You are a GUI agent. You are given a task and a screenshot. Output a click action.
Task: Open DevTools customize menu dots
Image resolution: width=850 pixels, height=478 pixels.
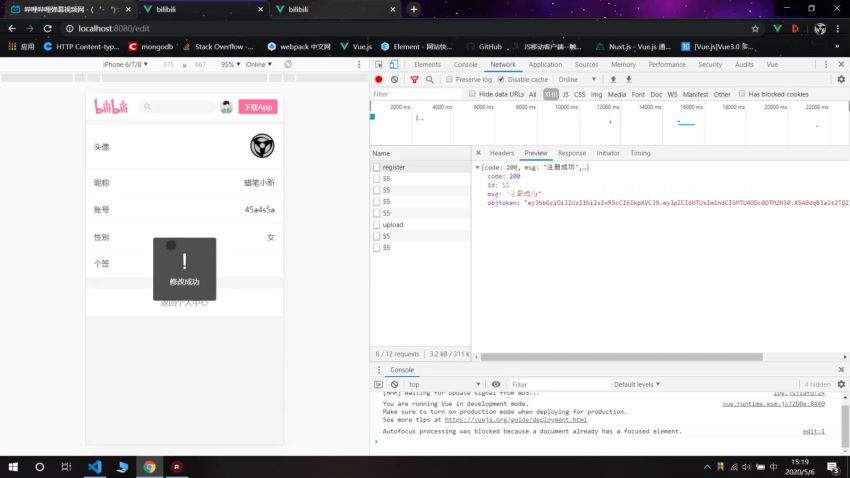[826, 64]
